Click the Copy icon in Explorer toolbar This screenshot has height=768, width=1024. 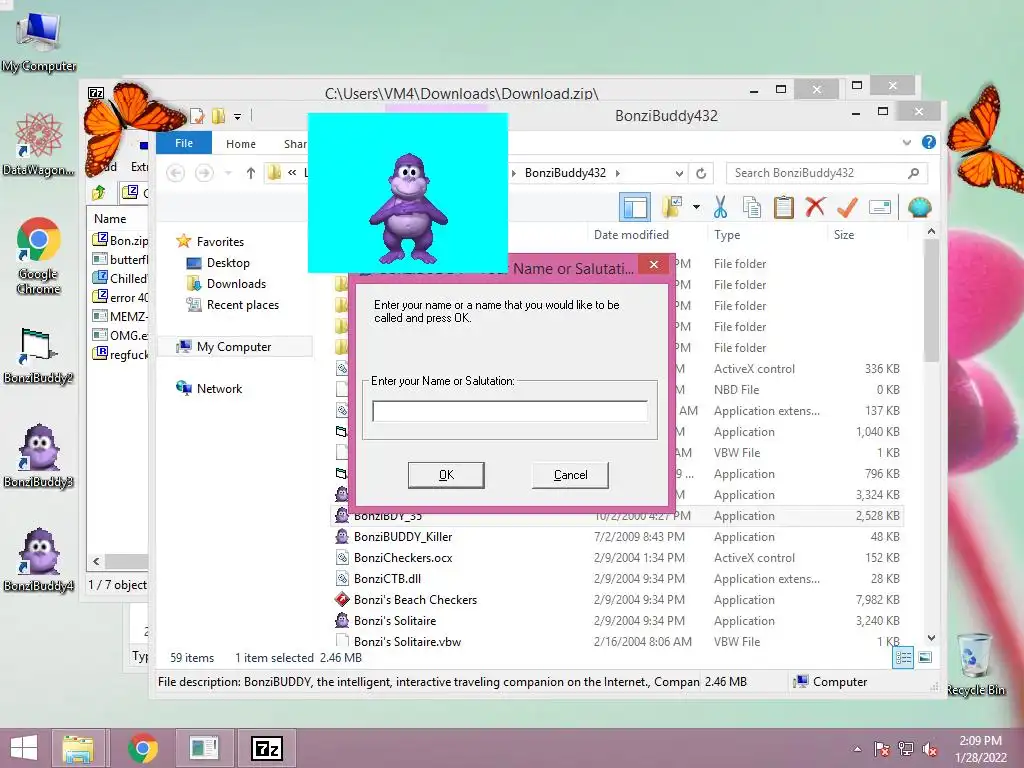point(752,207)
